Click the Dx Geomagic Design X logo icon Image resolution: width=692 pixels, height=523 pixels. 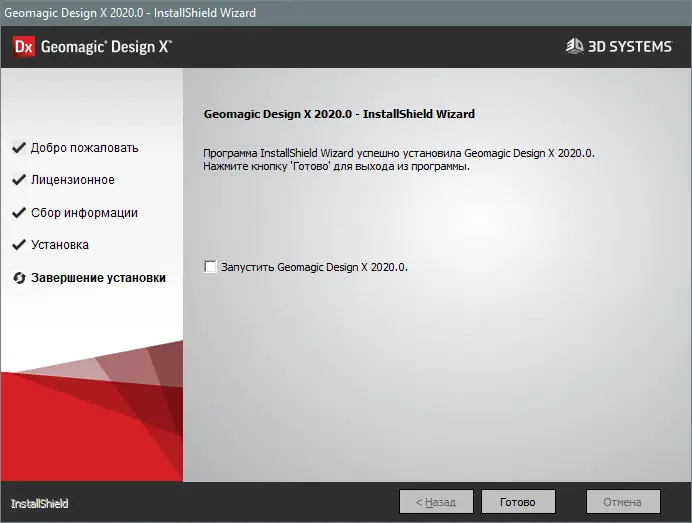[24, 46]
